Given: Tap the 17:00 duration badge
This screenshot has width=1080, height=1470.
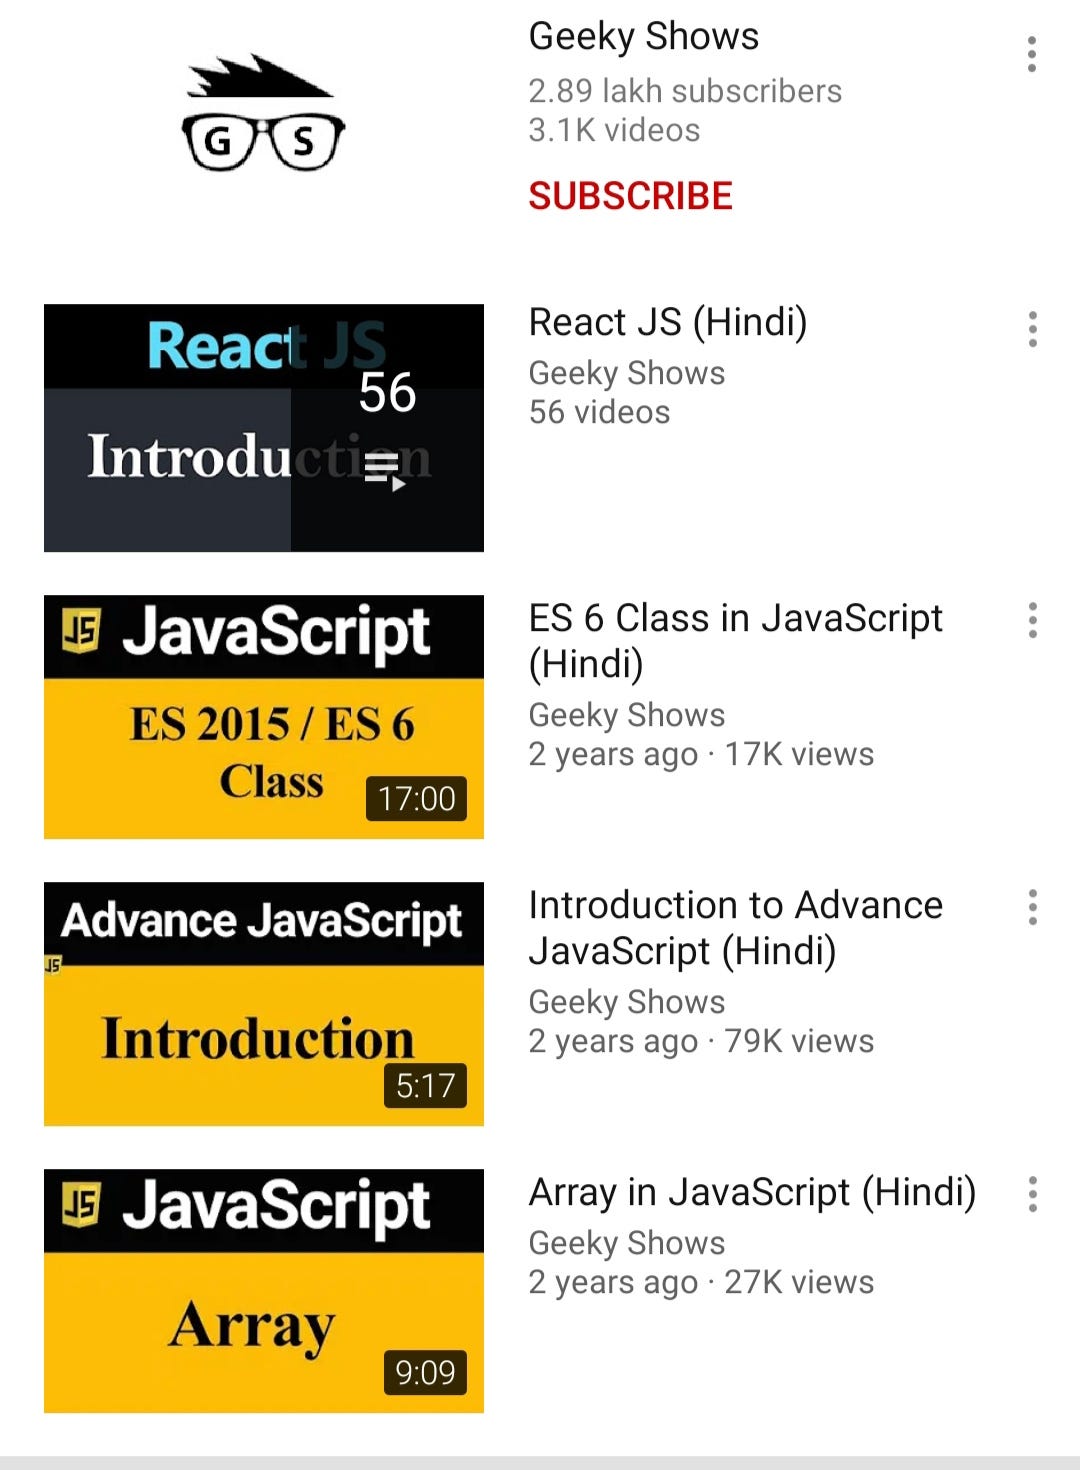Looking at the screenshot, I should (416, 799).
